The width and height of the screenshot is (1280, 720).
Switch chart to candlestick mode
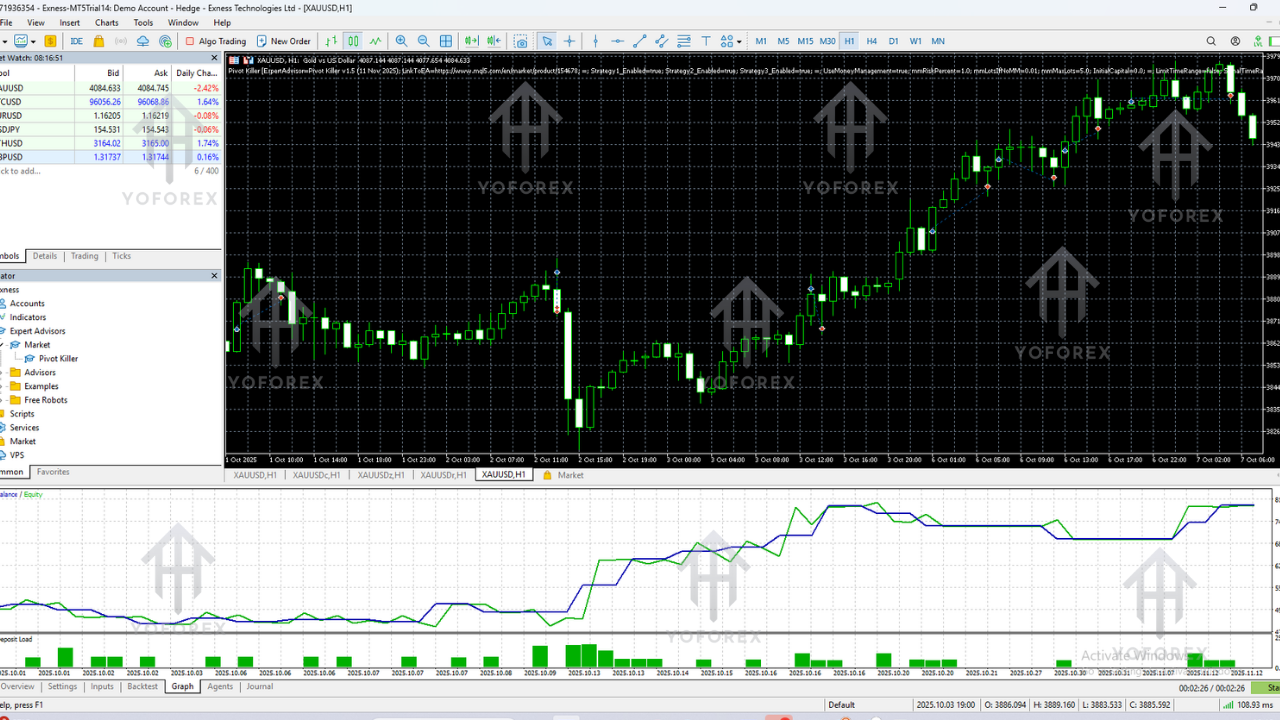(353, 41)
